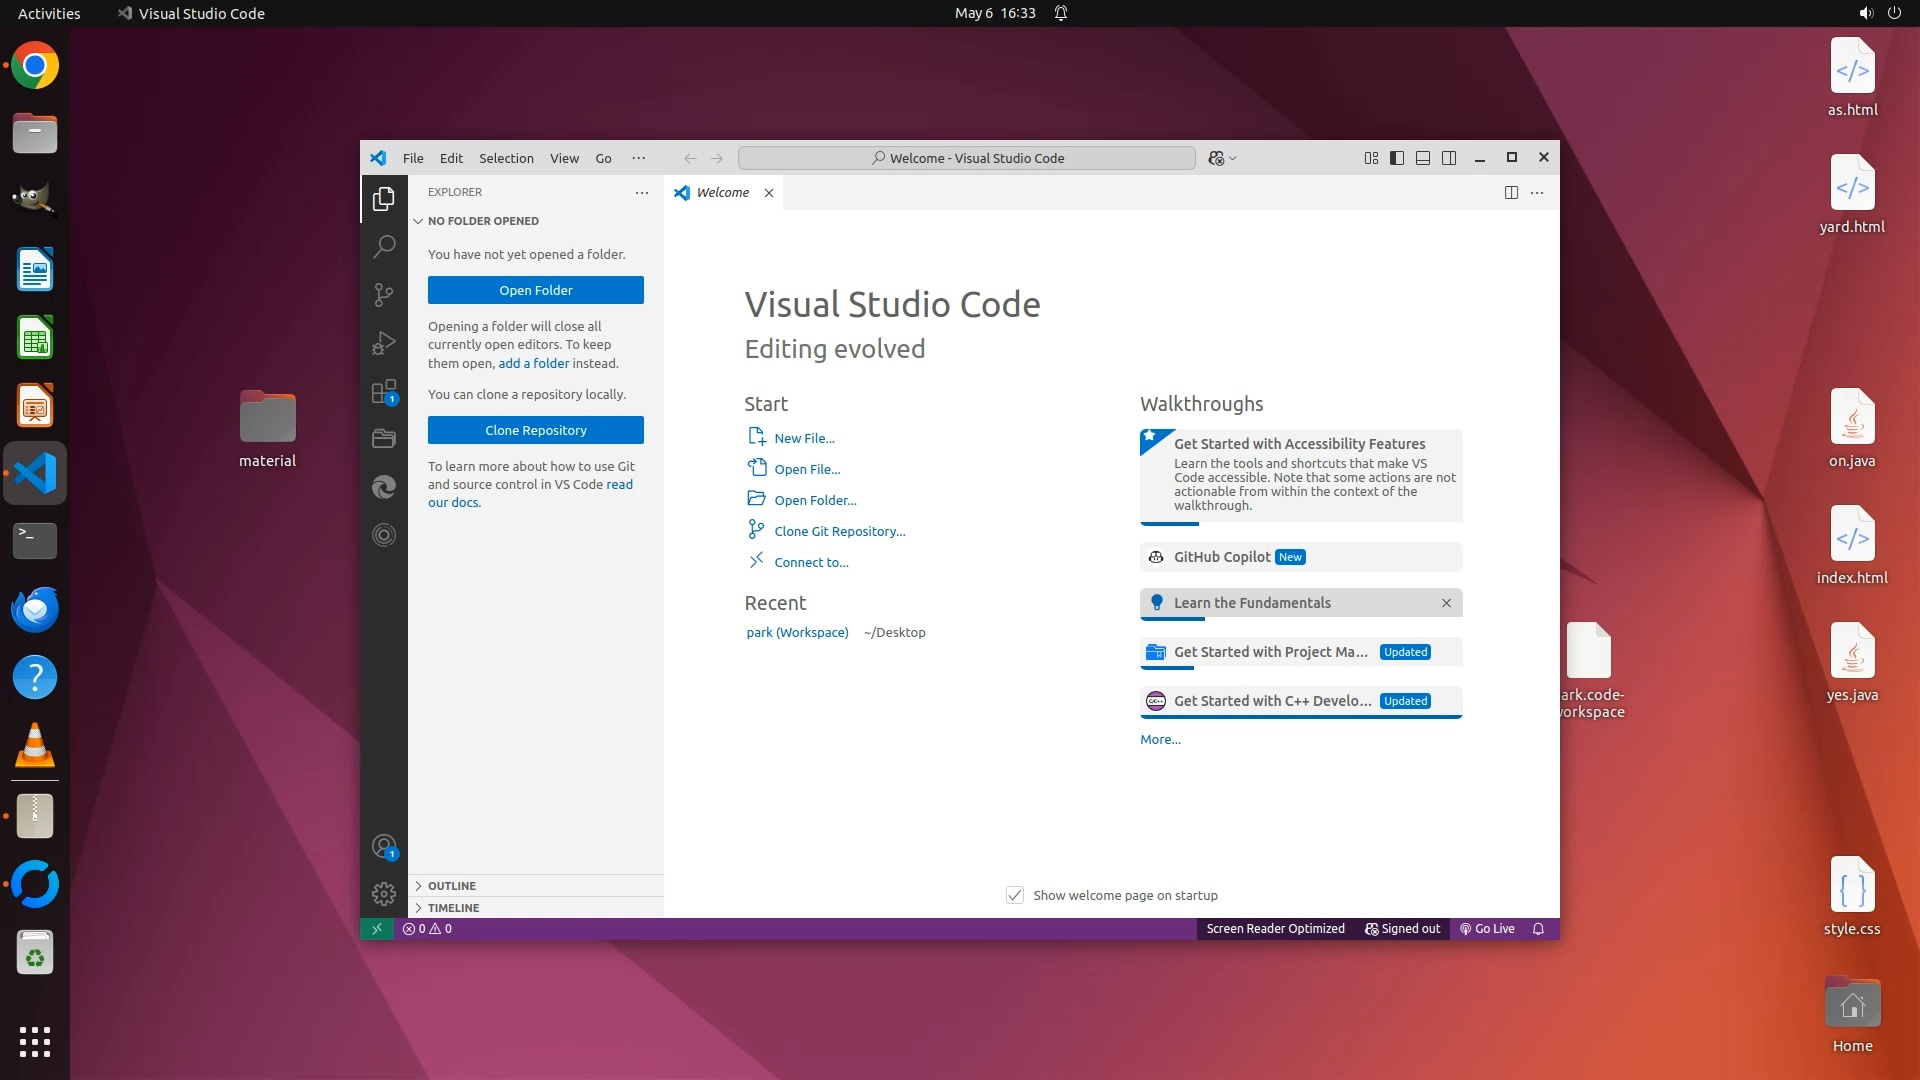Viewport: 1920px width, 1080px height.
Task: Open the Manage gear settings icon
Action: pos(384,893)
